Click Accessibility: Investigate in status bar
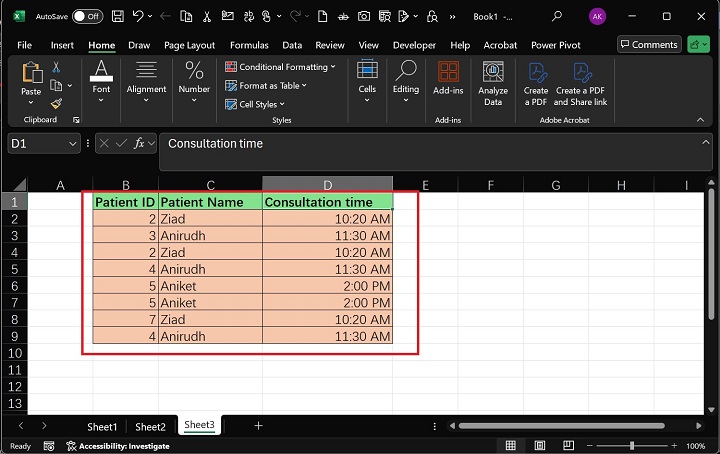The height and width of the screenshot is (454, 720). coord(117,446)
